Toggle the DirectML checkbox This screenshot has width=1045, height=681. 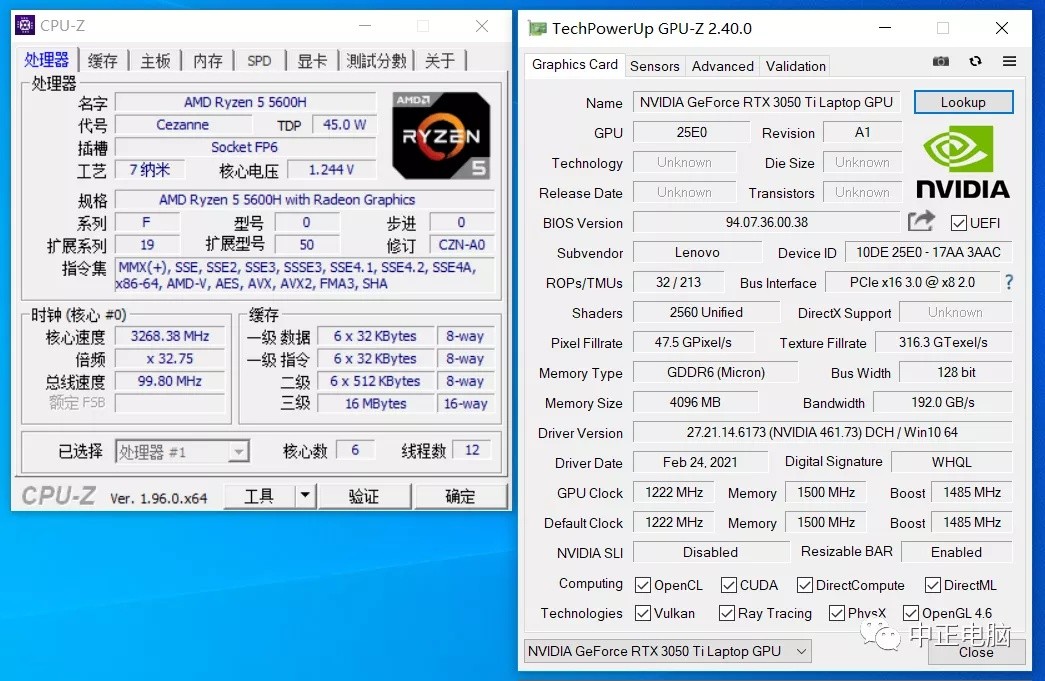pyautogui.click(x=932, y=585)
